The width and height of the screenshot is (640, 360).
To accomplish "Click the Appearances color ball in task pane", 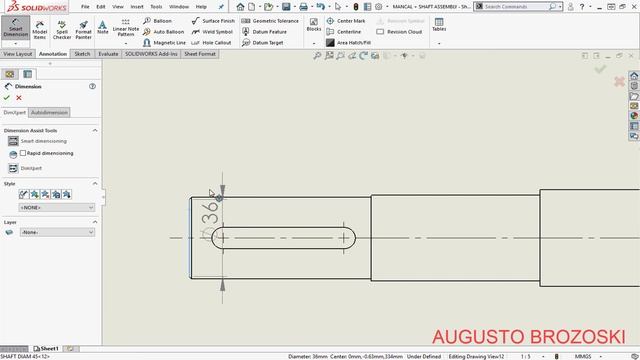I will [634, 116].
